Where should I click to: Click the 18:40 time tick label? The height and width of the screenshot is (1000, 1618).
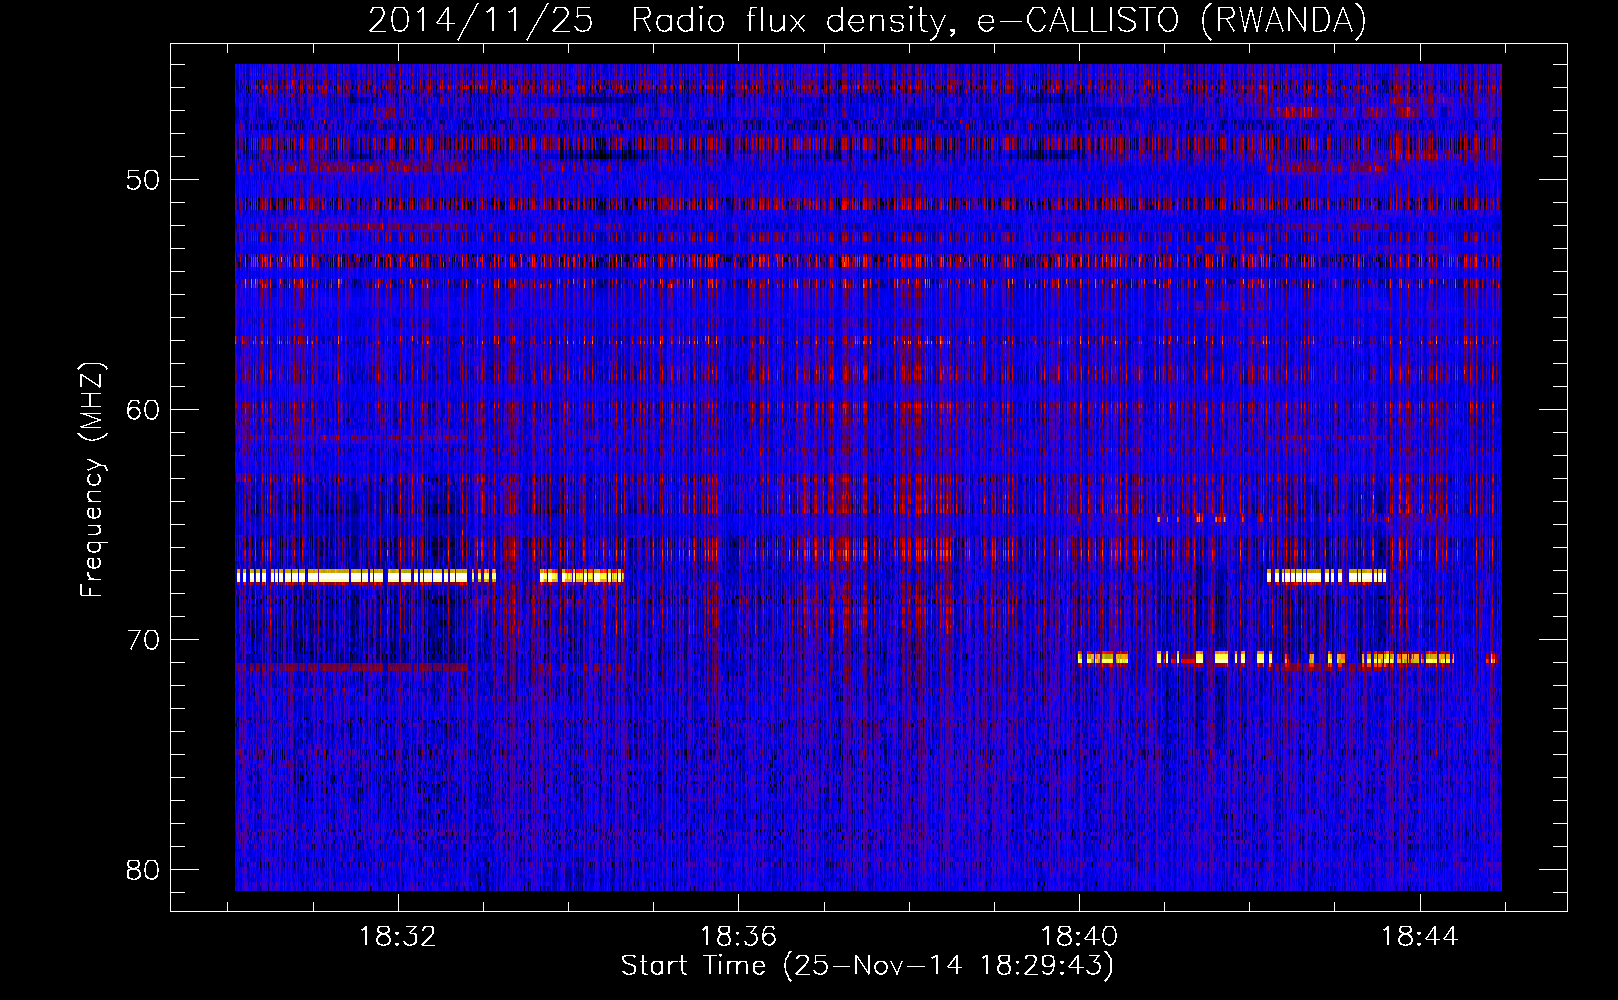[x=1079, y=937]
